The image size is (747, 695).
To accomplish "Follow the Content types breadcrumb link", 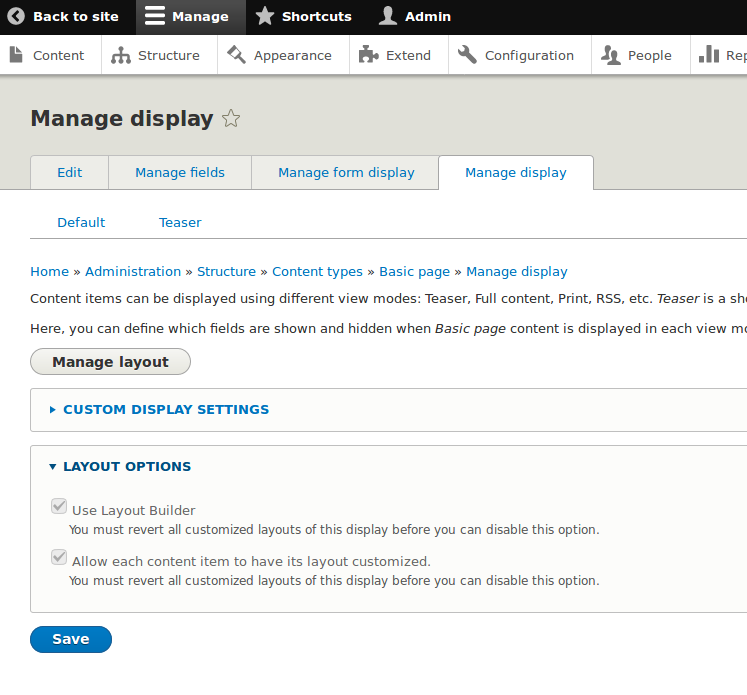I will coord(317,272).
